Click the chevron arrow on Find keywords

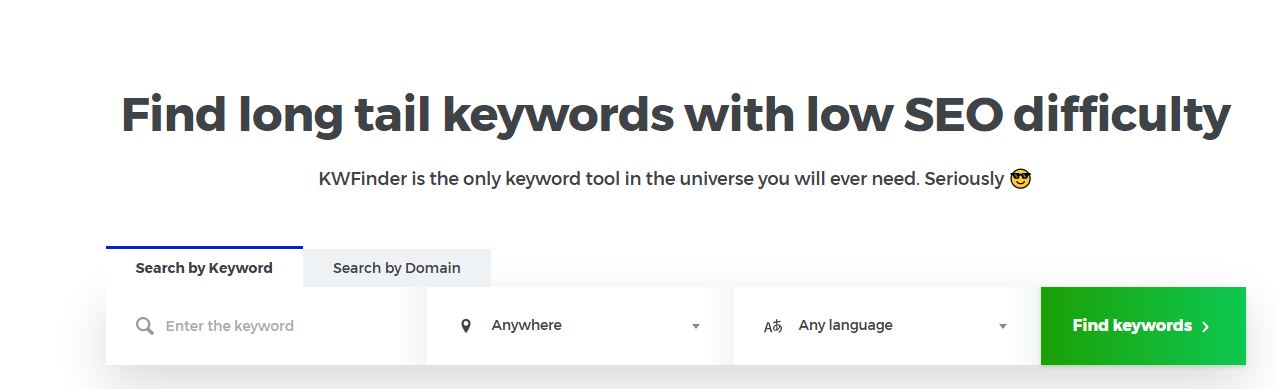[x=1206, y=326]
